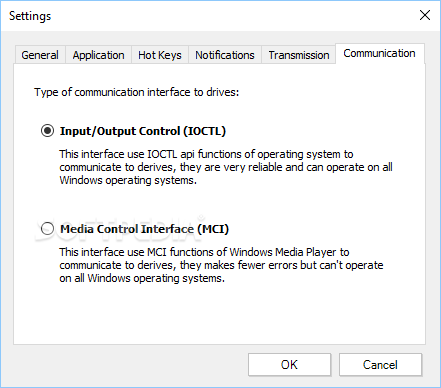The height and width of the screenshot is (388, 441).
Task: Switch to the General tab
Action: coord(40,55)
